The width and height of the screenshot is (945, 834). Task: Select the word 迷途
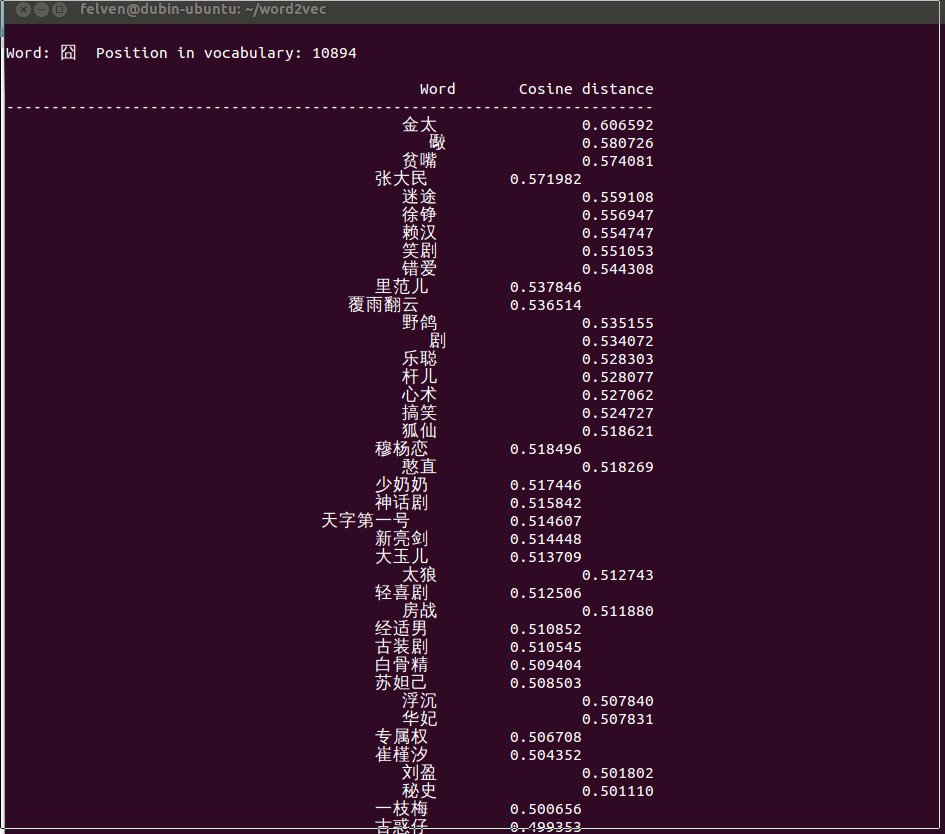click(419, 197)
